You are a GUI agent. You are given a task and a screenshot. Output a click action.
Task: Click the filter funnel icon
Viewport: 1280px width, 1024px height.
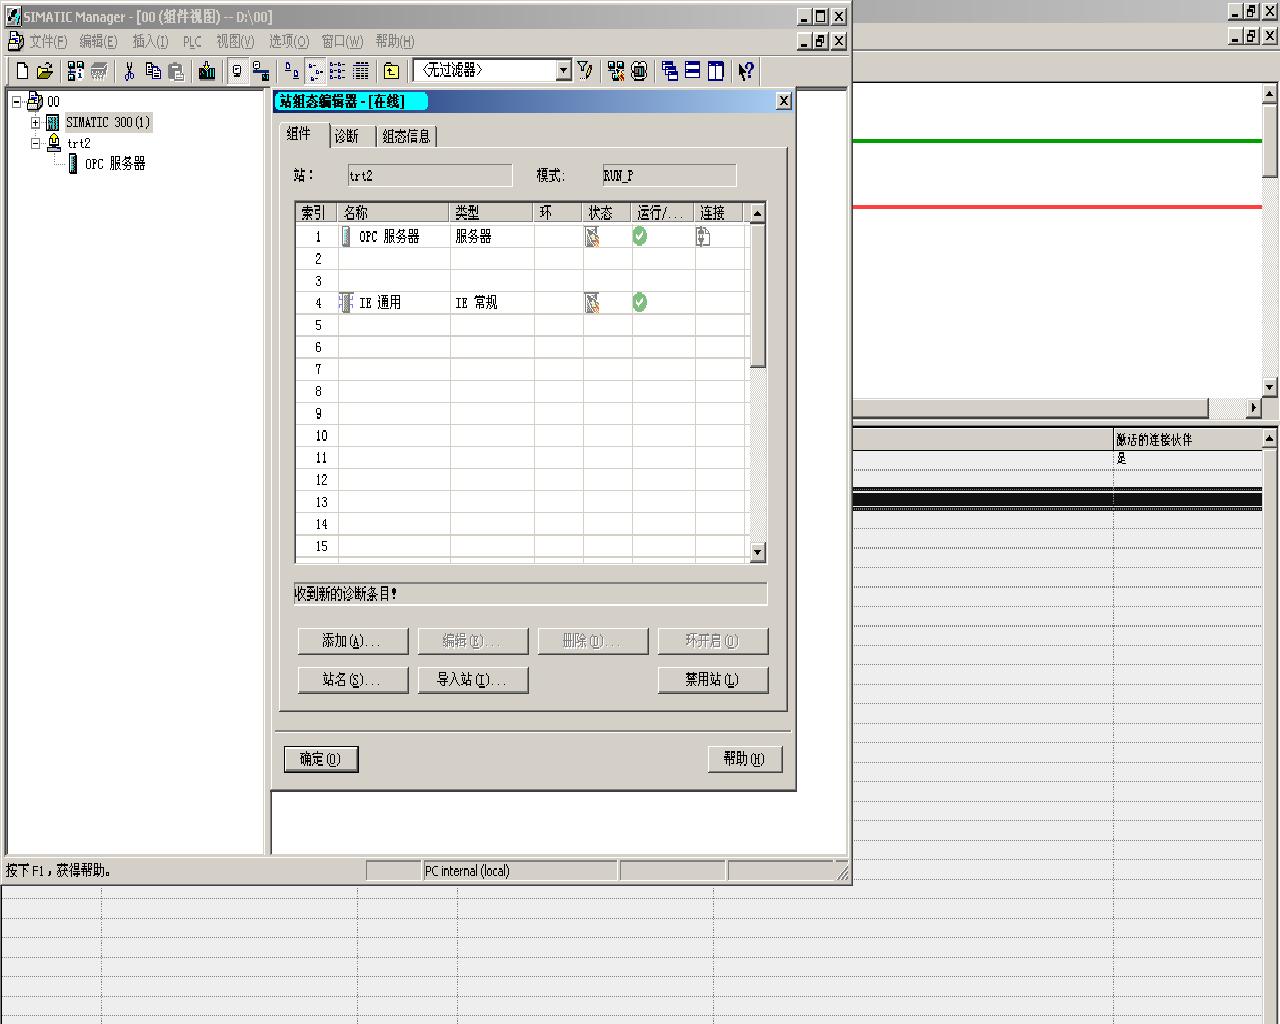[x=585, y=71]
